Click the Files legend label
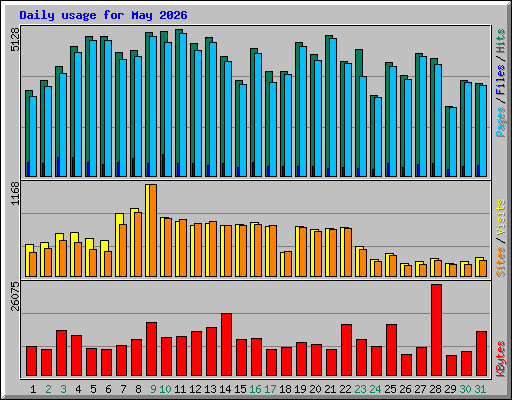The height and width of the screenshot is (400, 512). coord(501,80)
